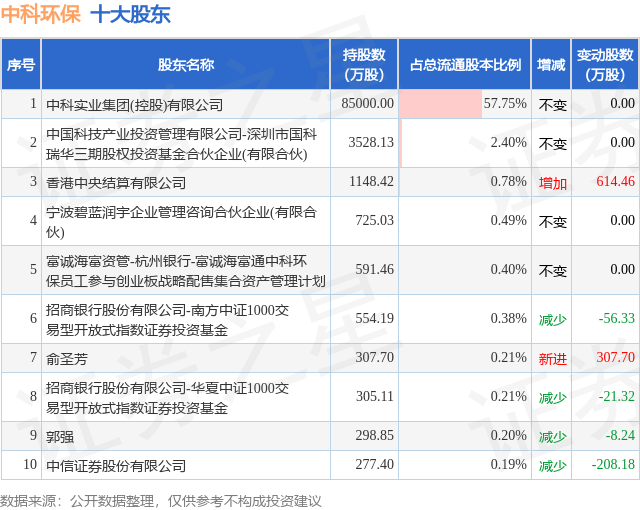
Task: Click shareholder 富诚海富资管-杭州银行 plan
Action: click(186, 271)
